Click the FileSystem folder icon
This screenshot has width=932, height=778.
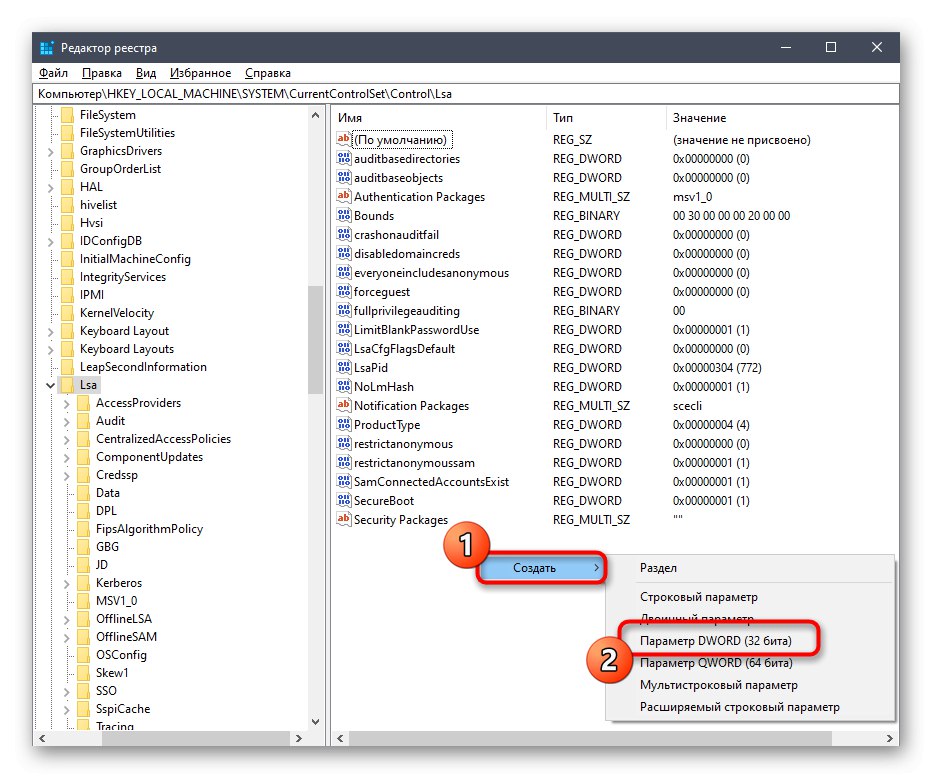[x=68, y=115]
